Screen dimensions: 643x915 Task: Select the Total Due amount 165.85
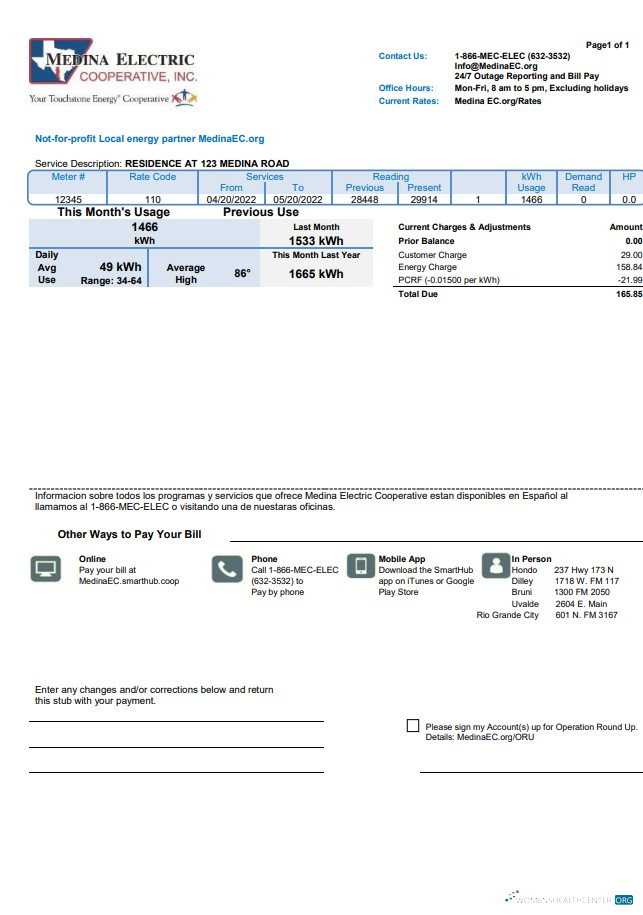(629, 294)
